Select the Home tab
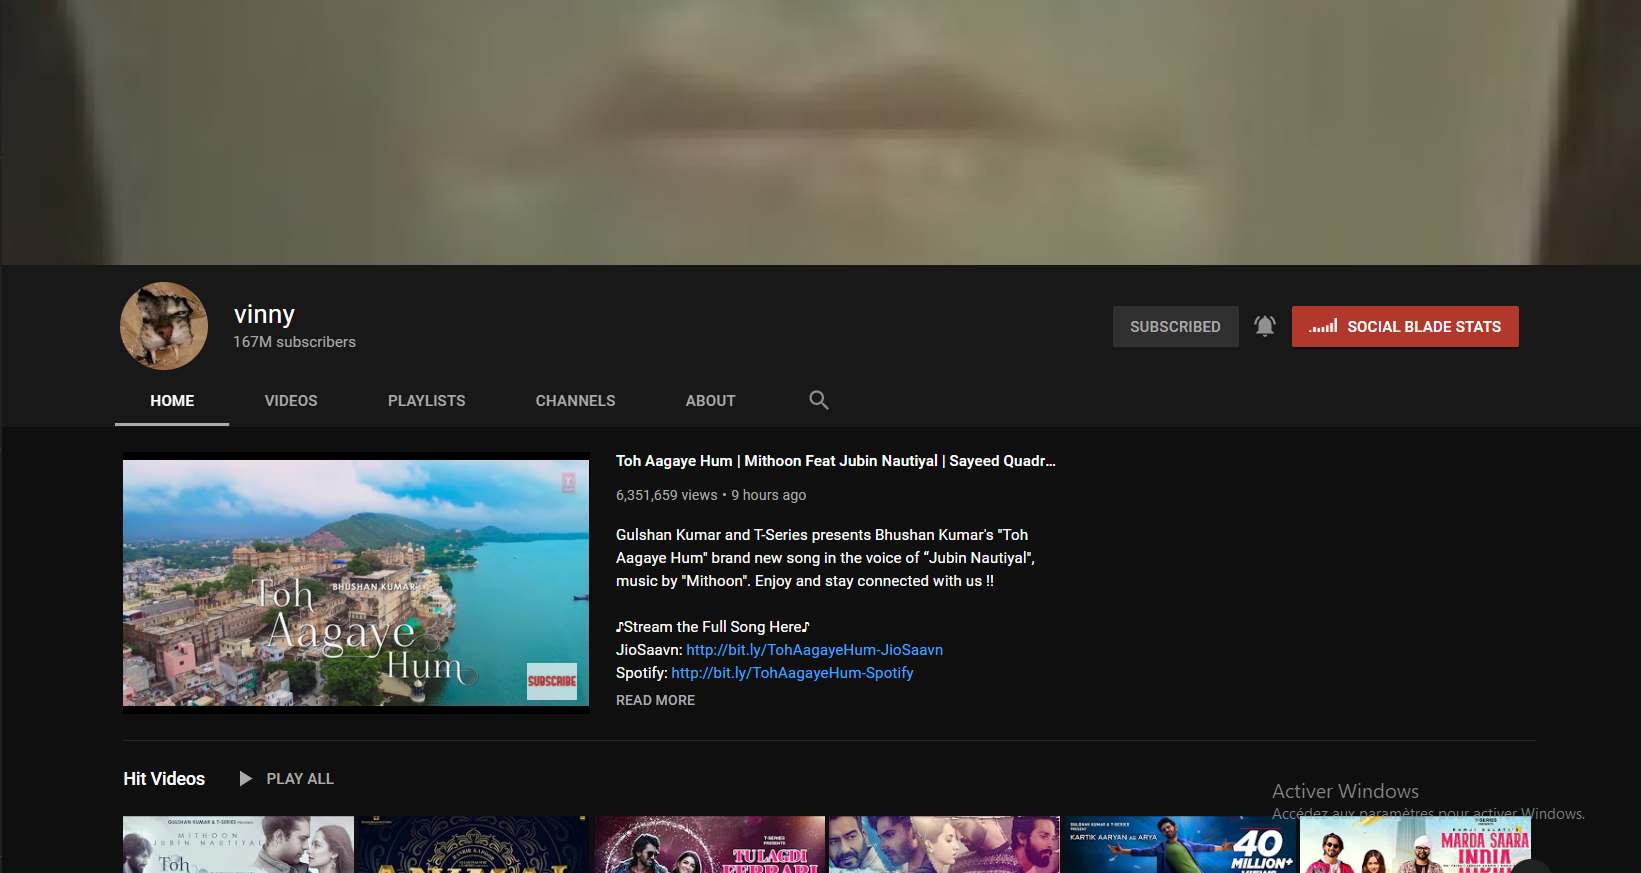 coord(172,400)
